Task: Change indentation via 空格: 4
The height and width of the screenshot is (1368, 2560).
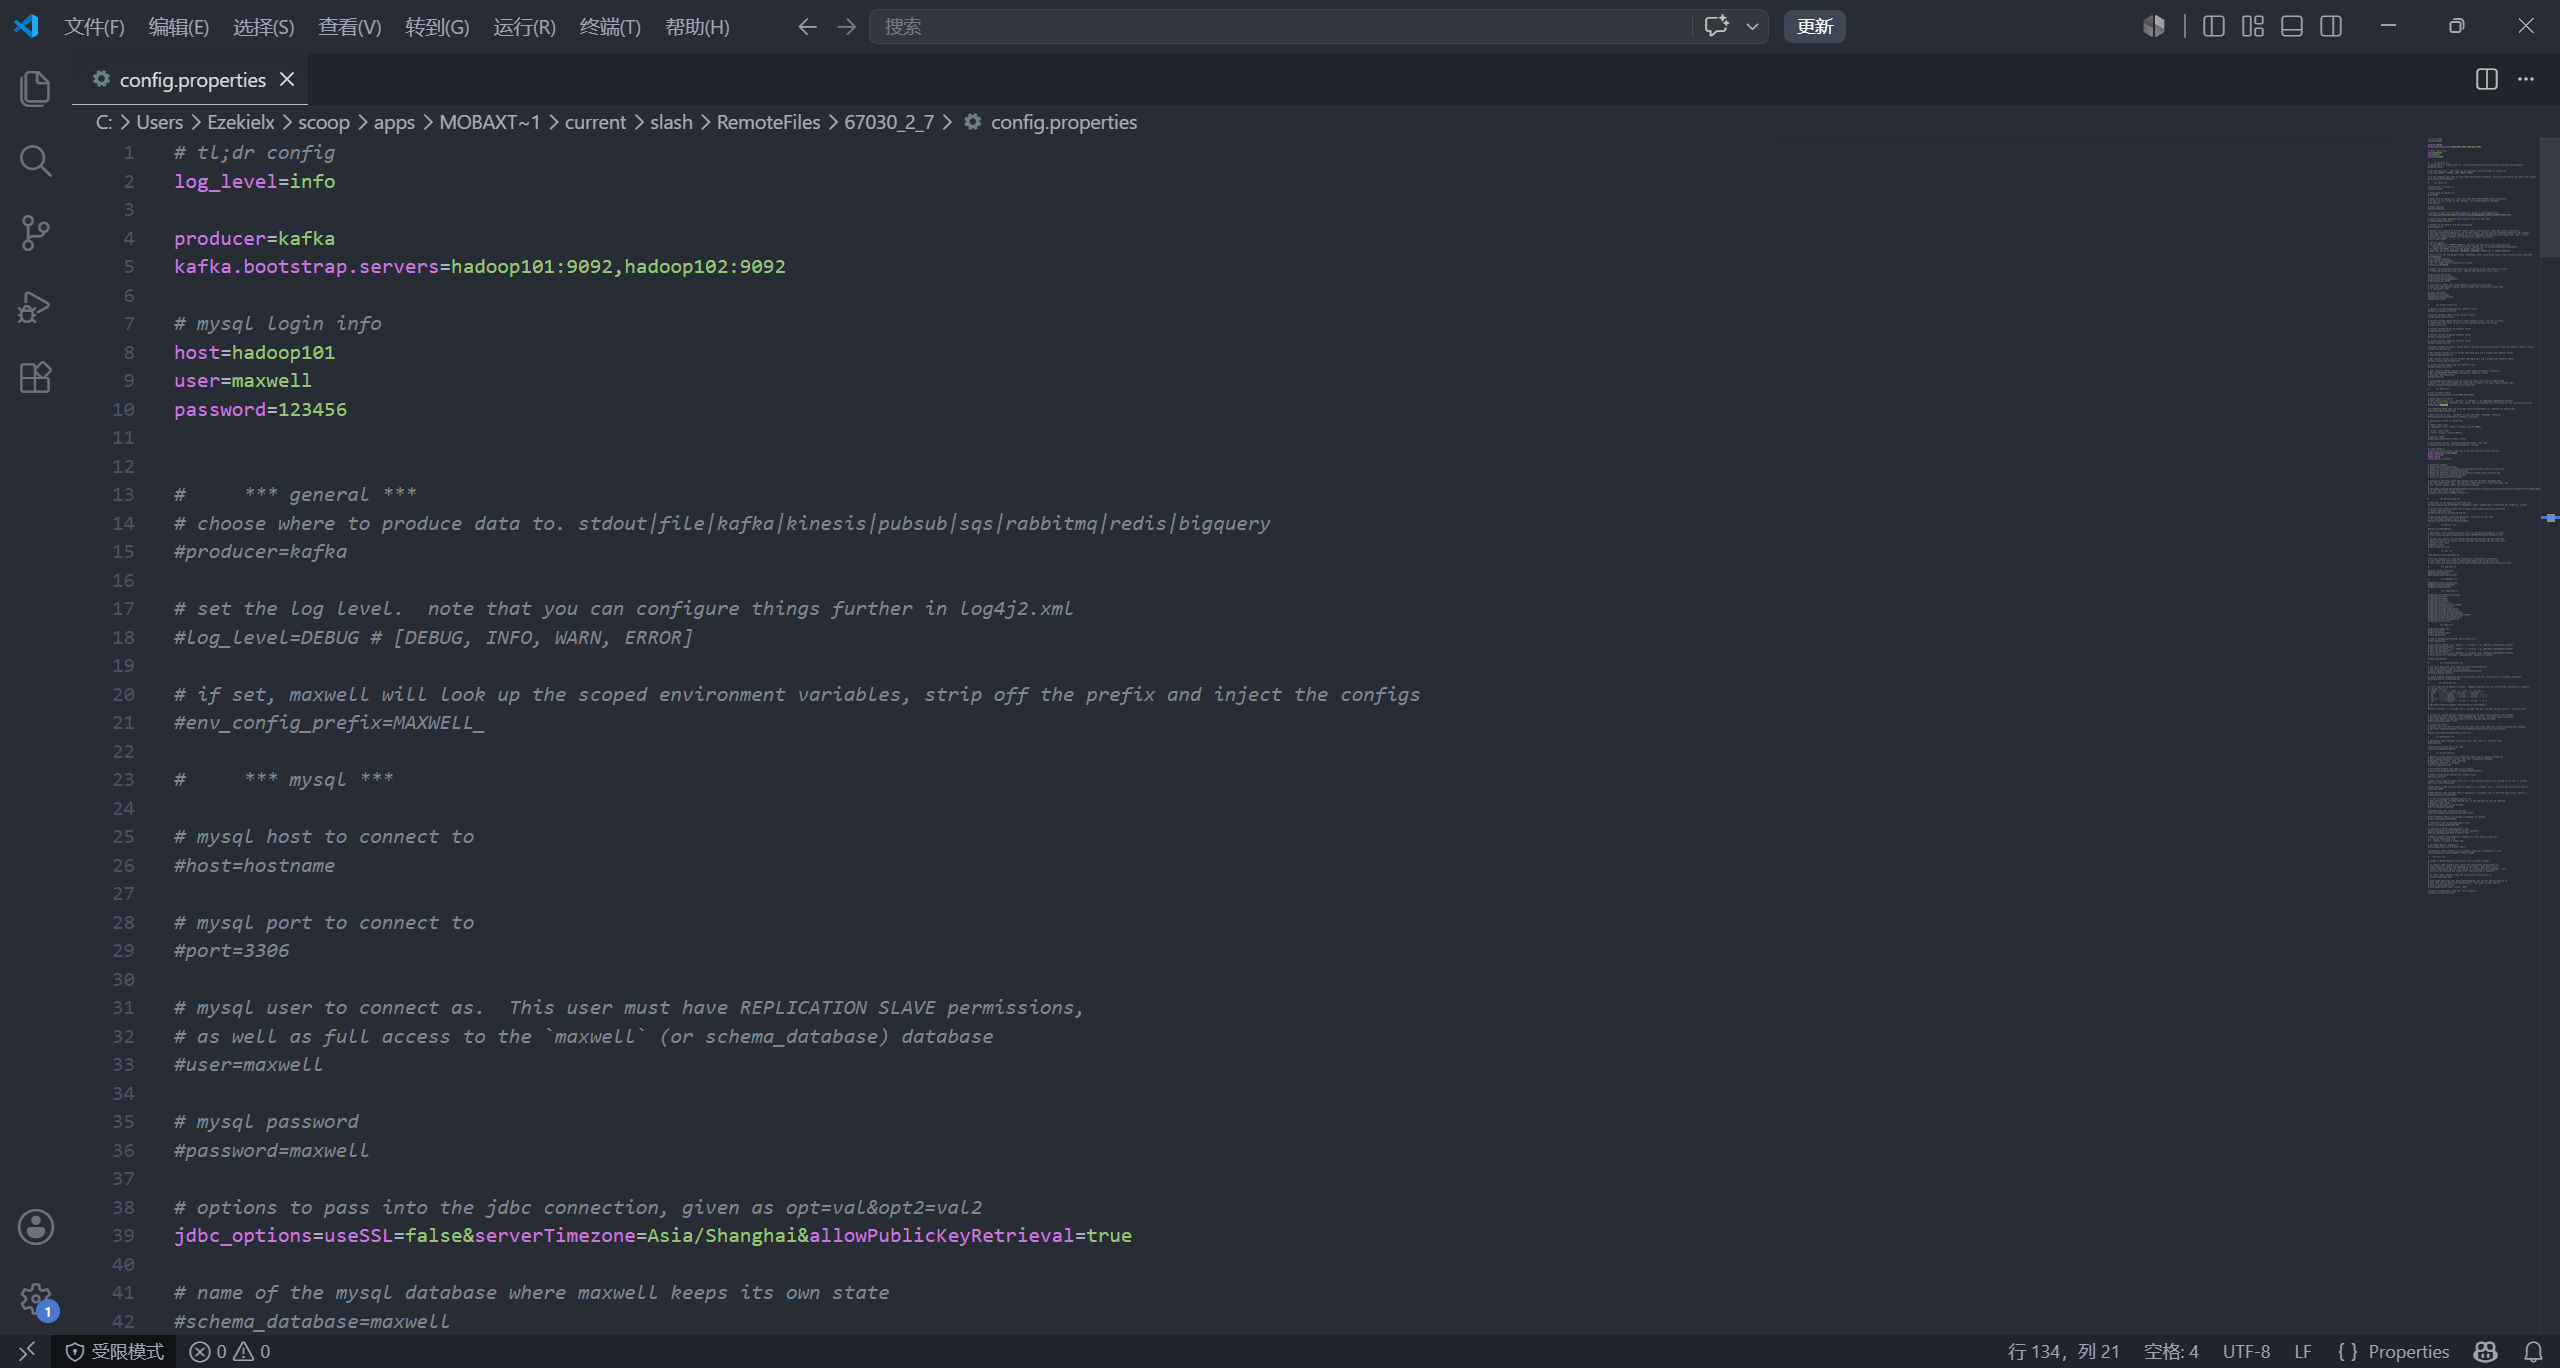Action: [x=2171, y=1352]
